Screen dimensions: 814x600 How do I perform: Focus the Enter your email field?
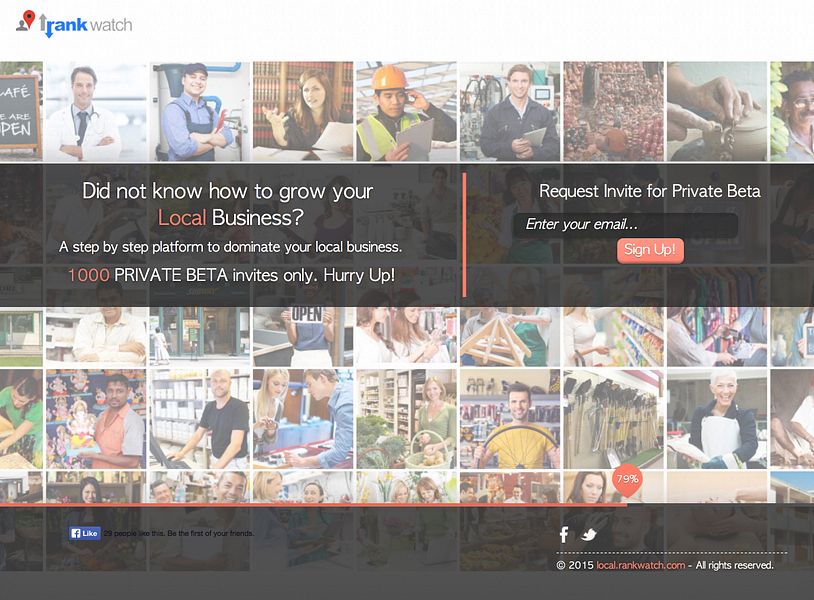626,225
